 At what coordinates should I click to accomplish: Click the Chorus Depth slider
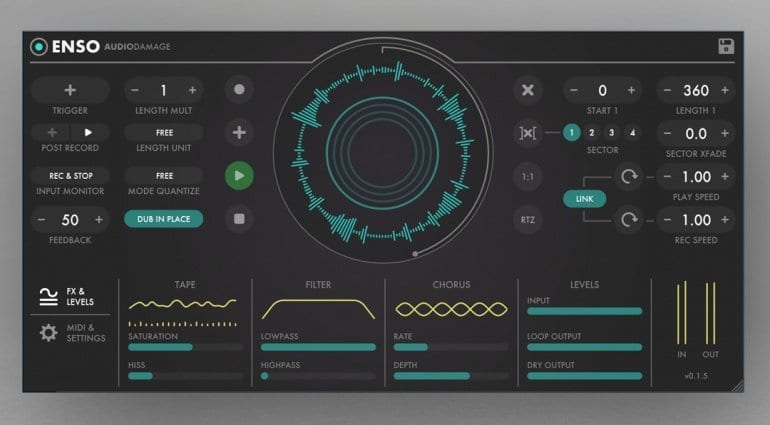click(x=451, y=376)
